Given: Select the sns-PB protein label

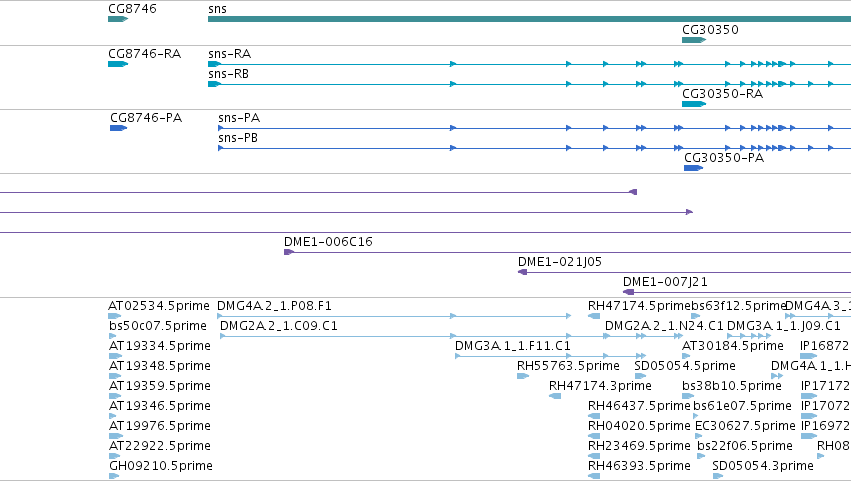Looking at the screenshot, I should (238, 138).
